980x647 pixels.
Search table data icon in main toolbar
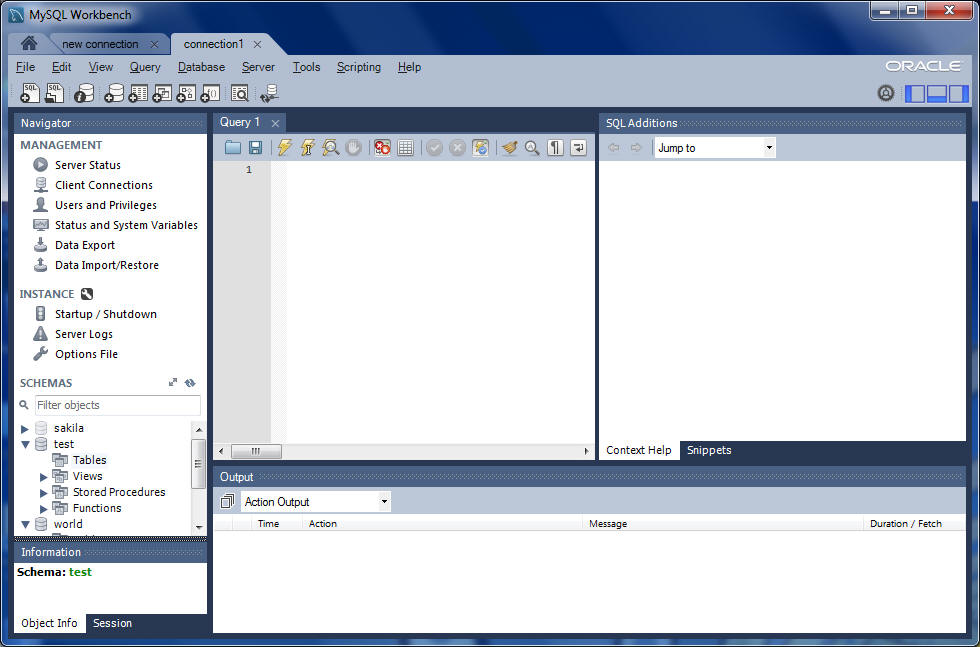click(239, 93)
